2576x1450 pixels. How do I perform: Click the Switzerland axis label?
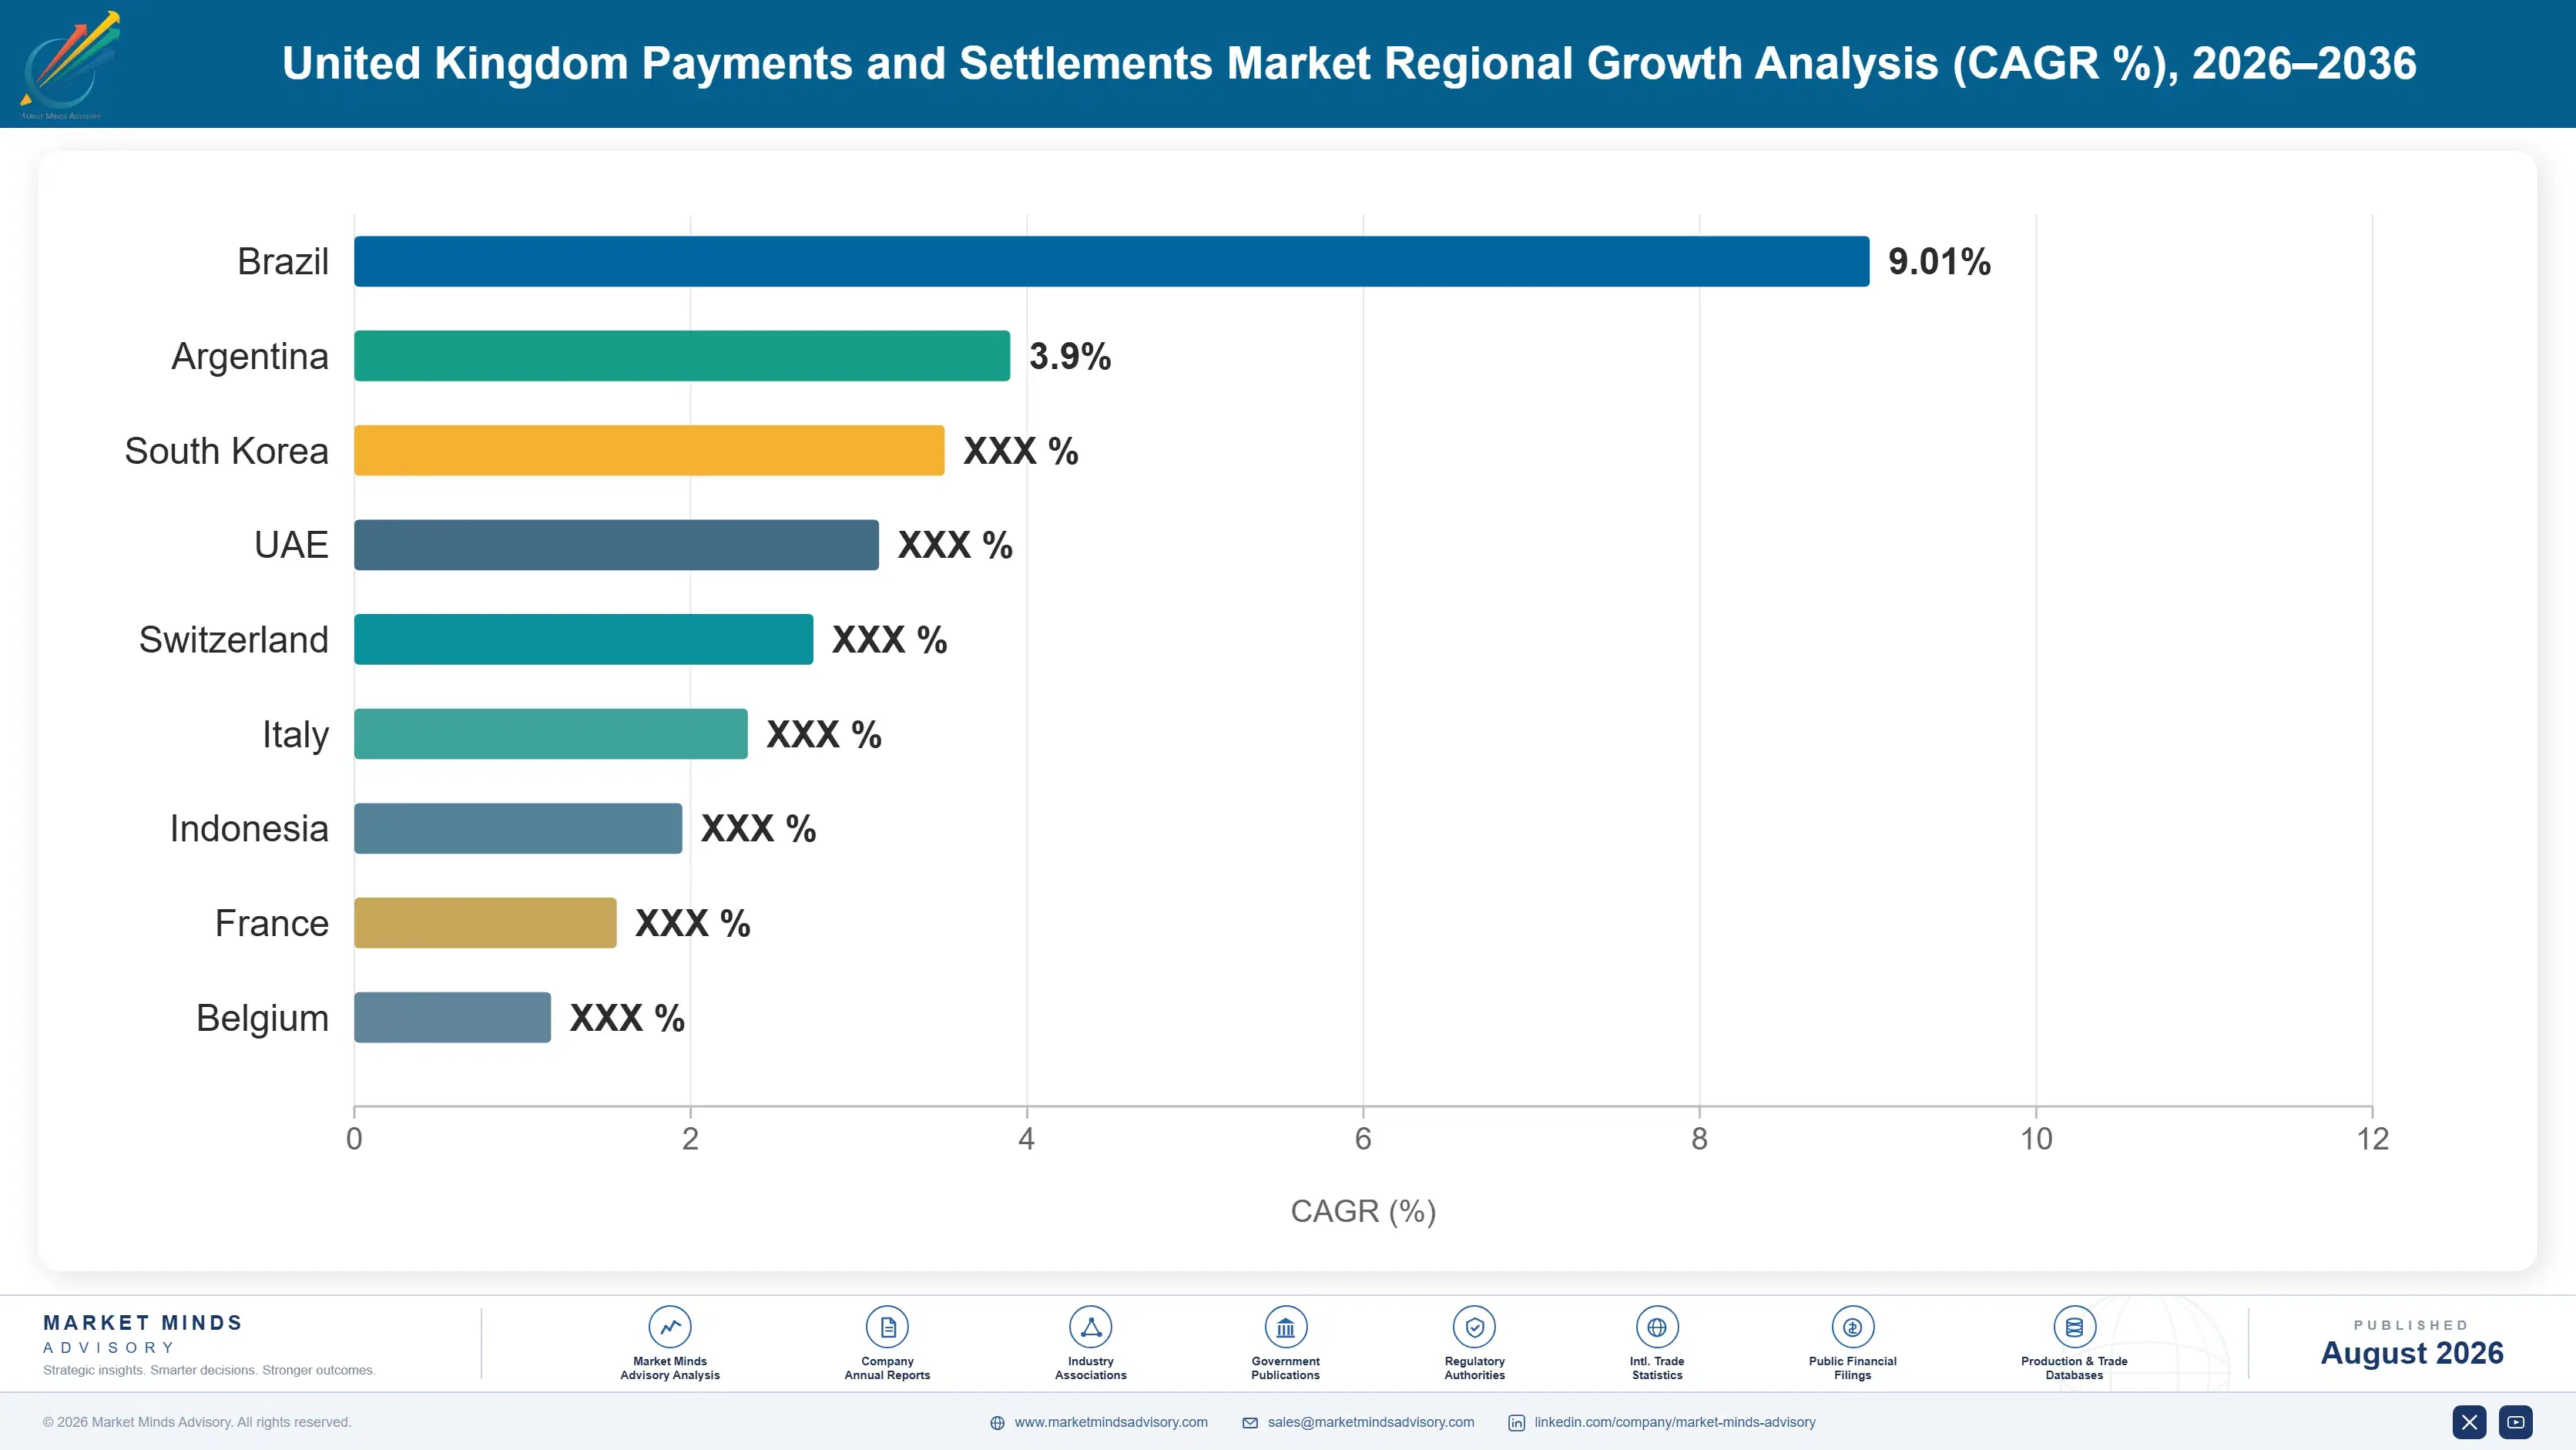[234, 639]
